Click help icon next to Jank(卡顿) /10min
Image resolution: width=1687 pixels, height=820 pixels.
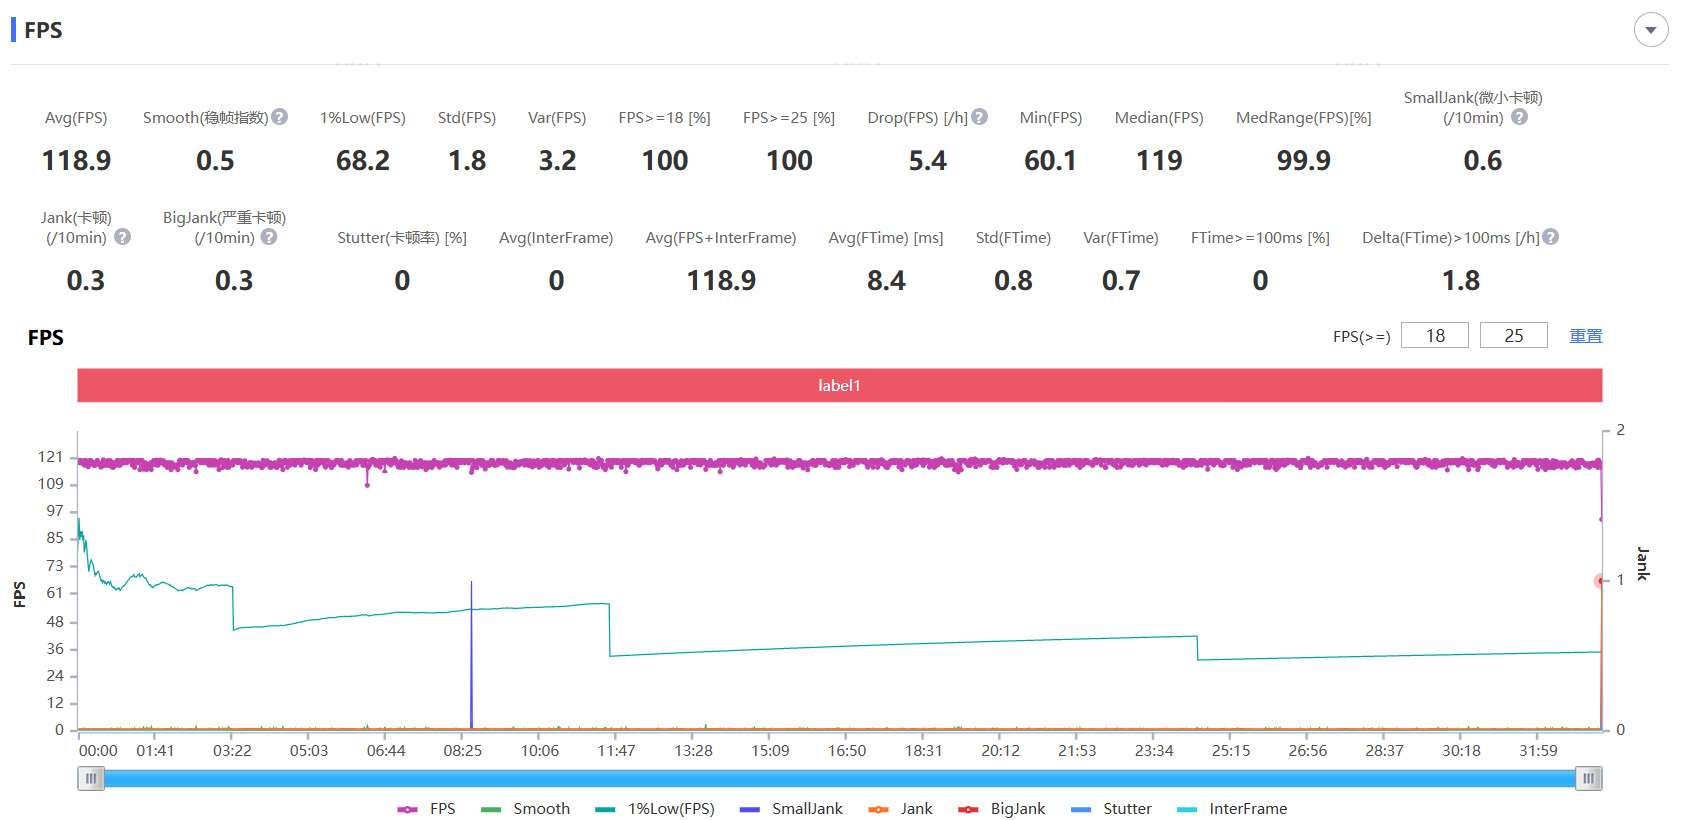[122, 237]
